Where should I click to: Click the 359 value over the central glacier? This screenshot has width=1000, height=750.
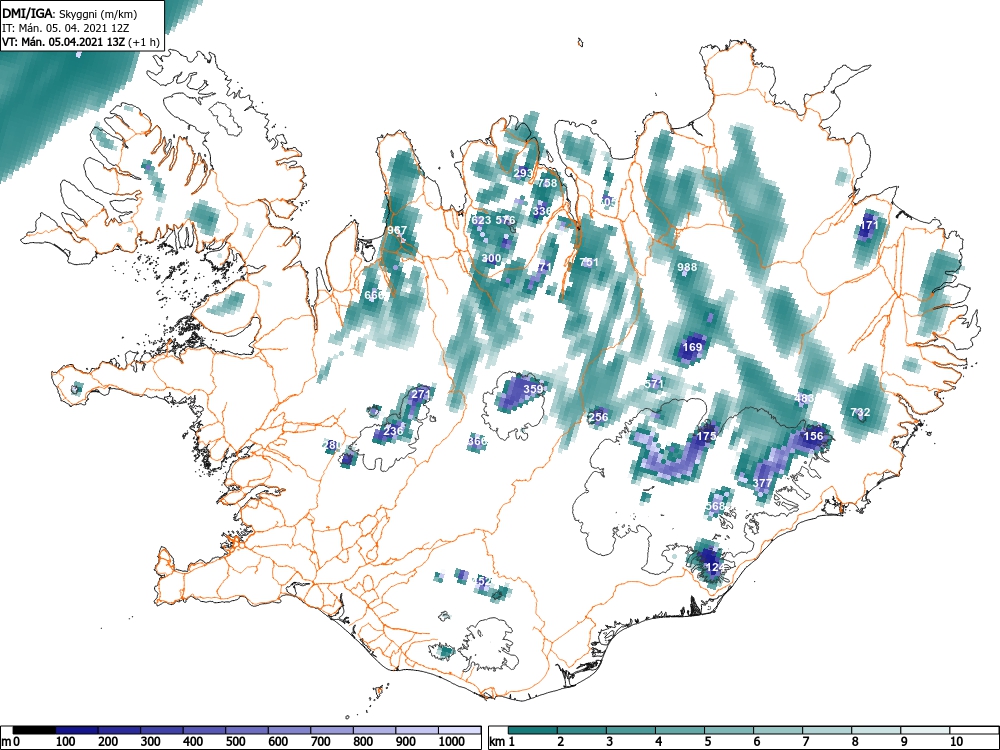point(533,389)
